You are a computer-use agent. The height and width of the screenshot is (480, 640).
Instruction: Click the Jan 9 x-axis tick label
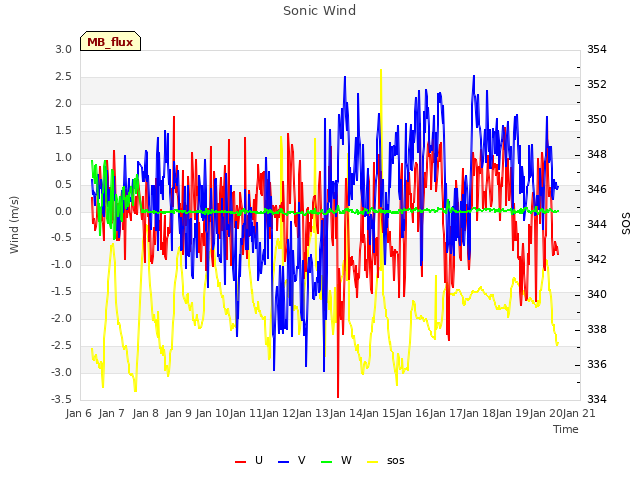point(178,413)
